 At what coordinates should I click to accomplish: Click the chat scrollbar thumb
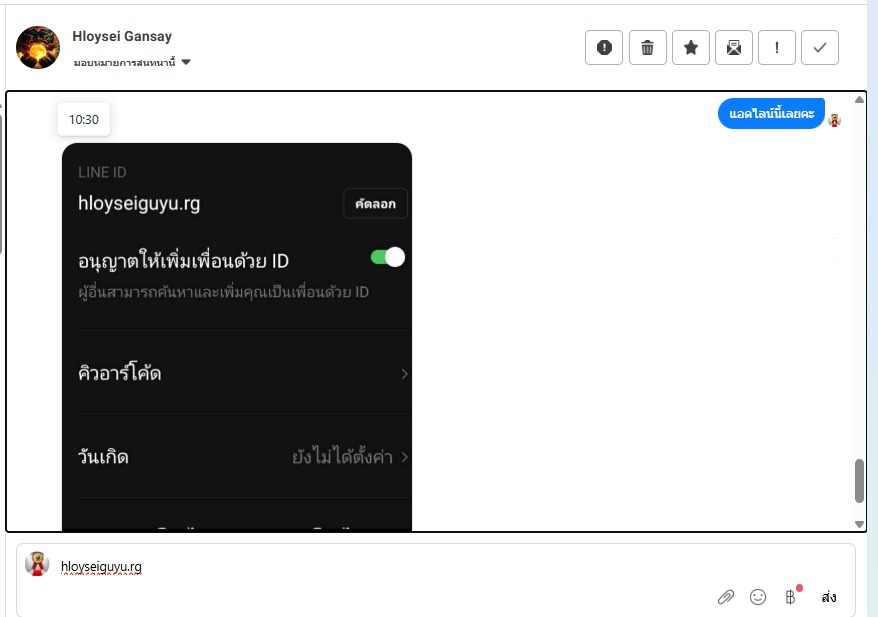click(860, 480)
